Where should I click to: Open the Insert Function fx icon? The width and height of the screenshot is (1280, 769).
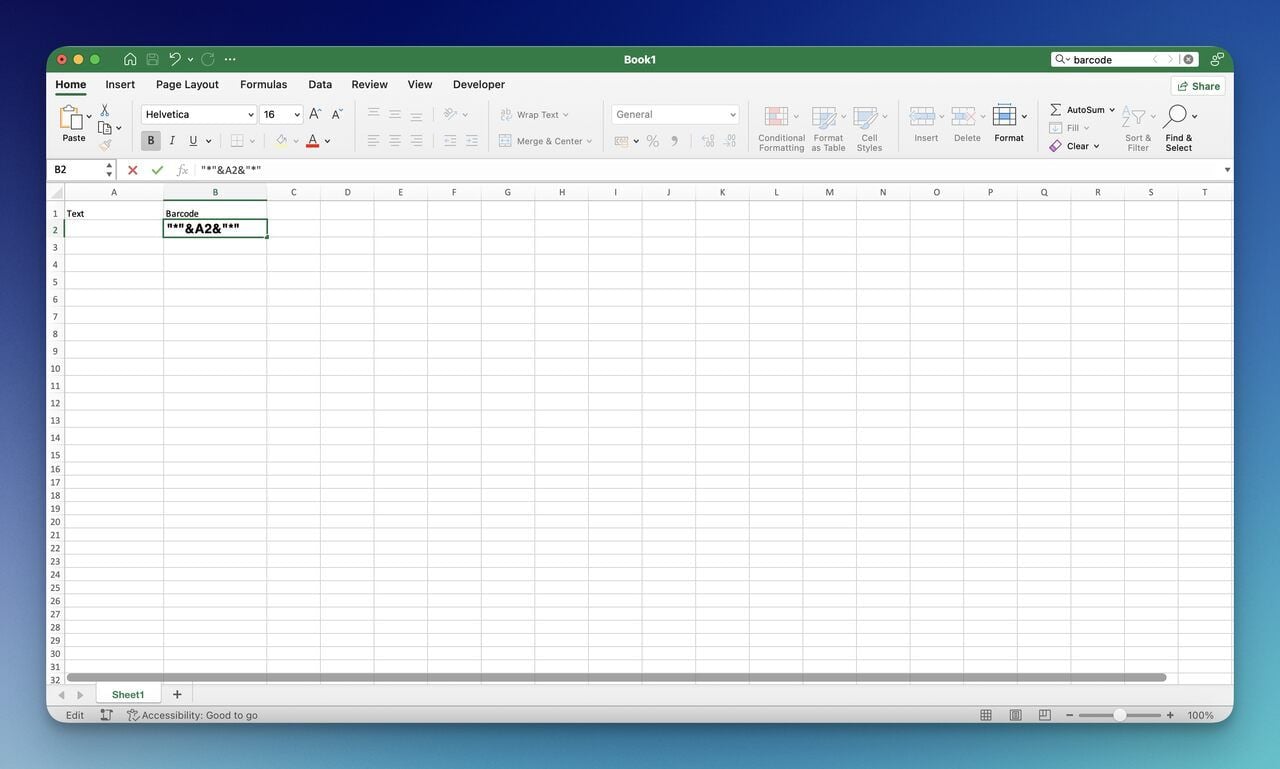[182, 170]
